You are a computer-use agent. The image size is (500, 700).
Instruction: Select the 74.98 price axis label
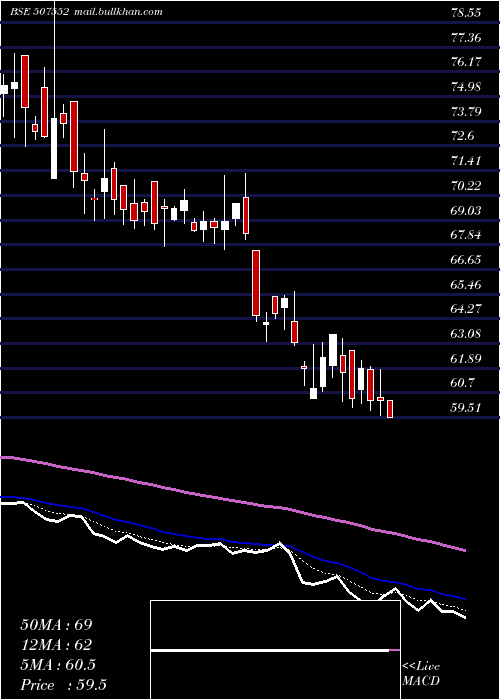click(466, 86)
